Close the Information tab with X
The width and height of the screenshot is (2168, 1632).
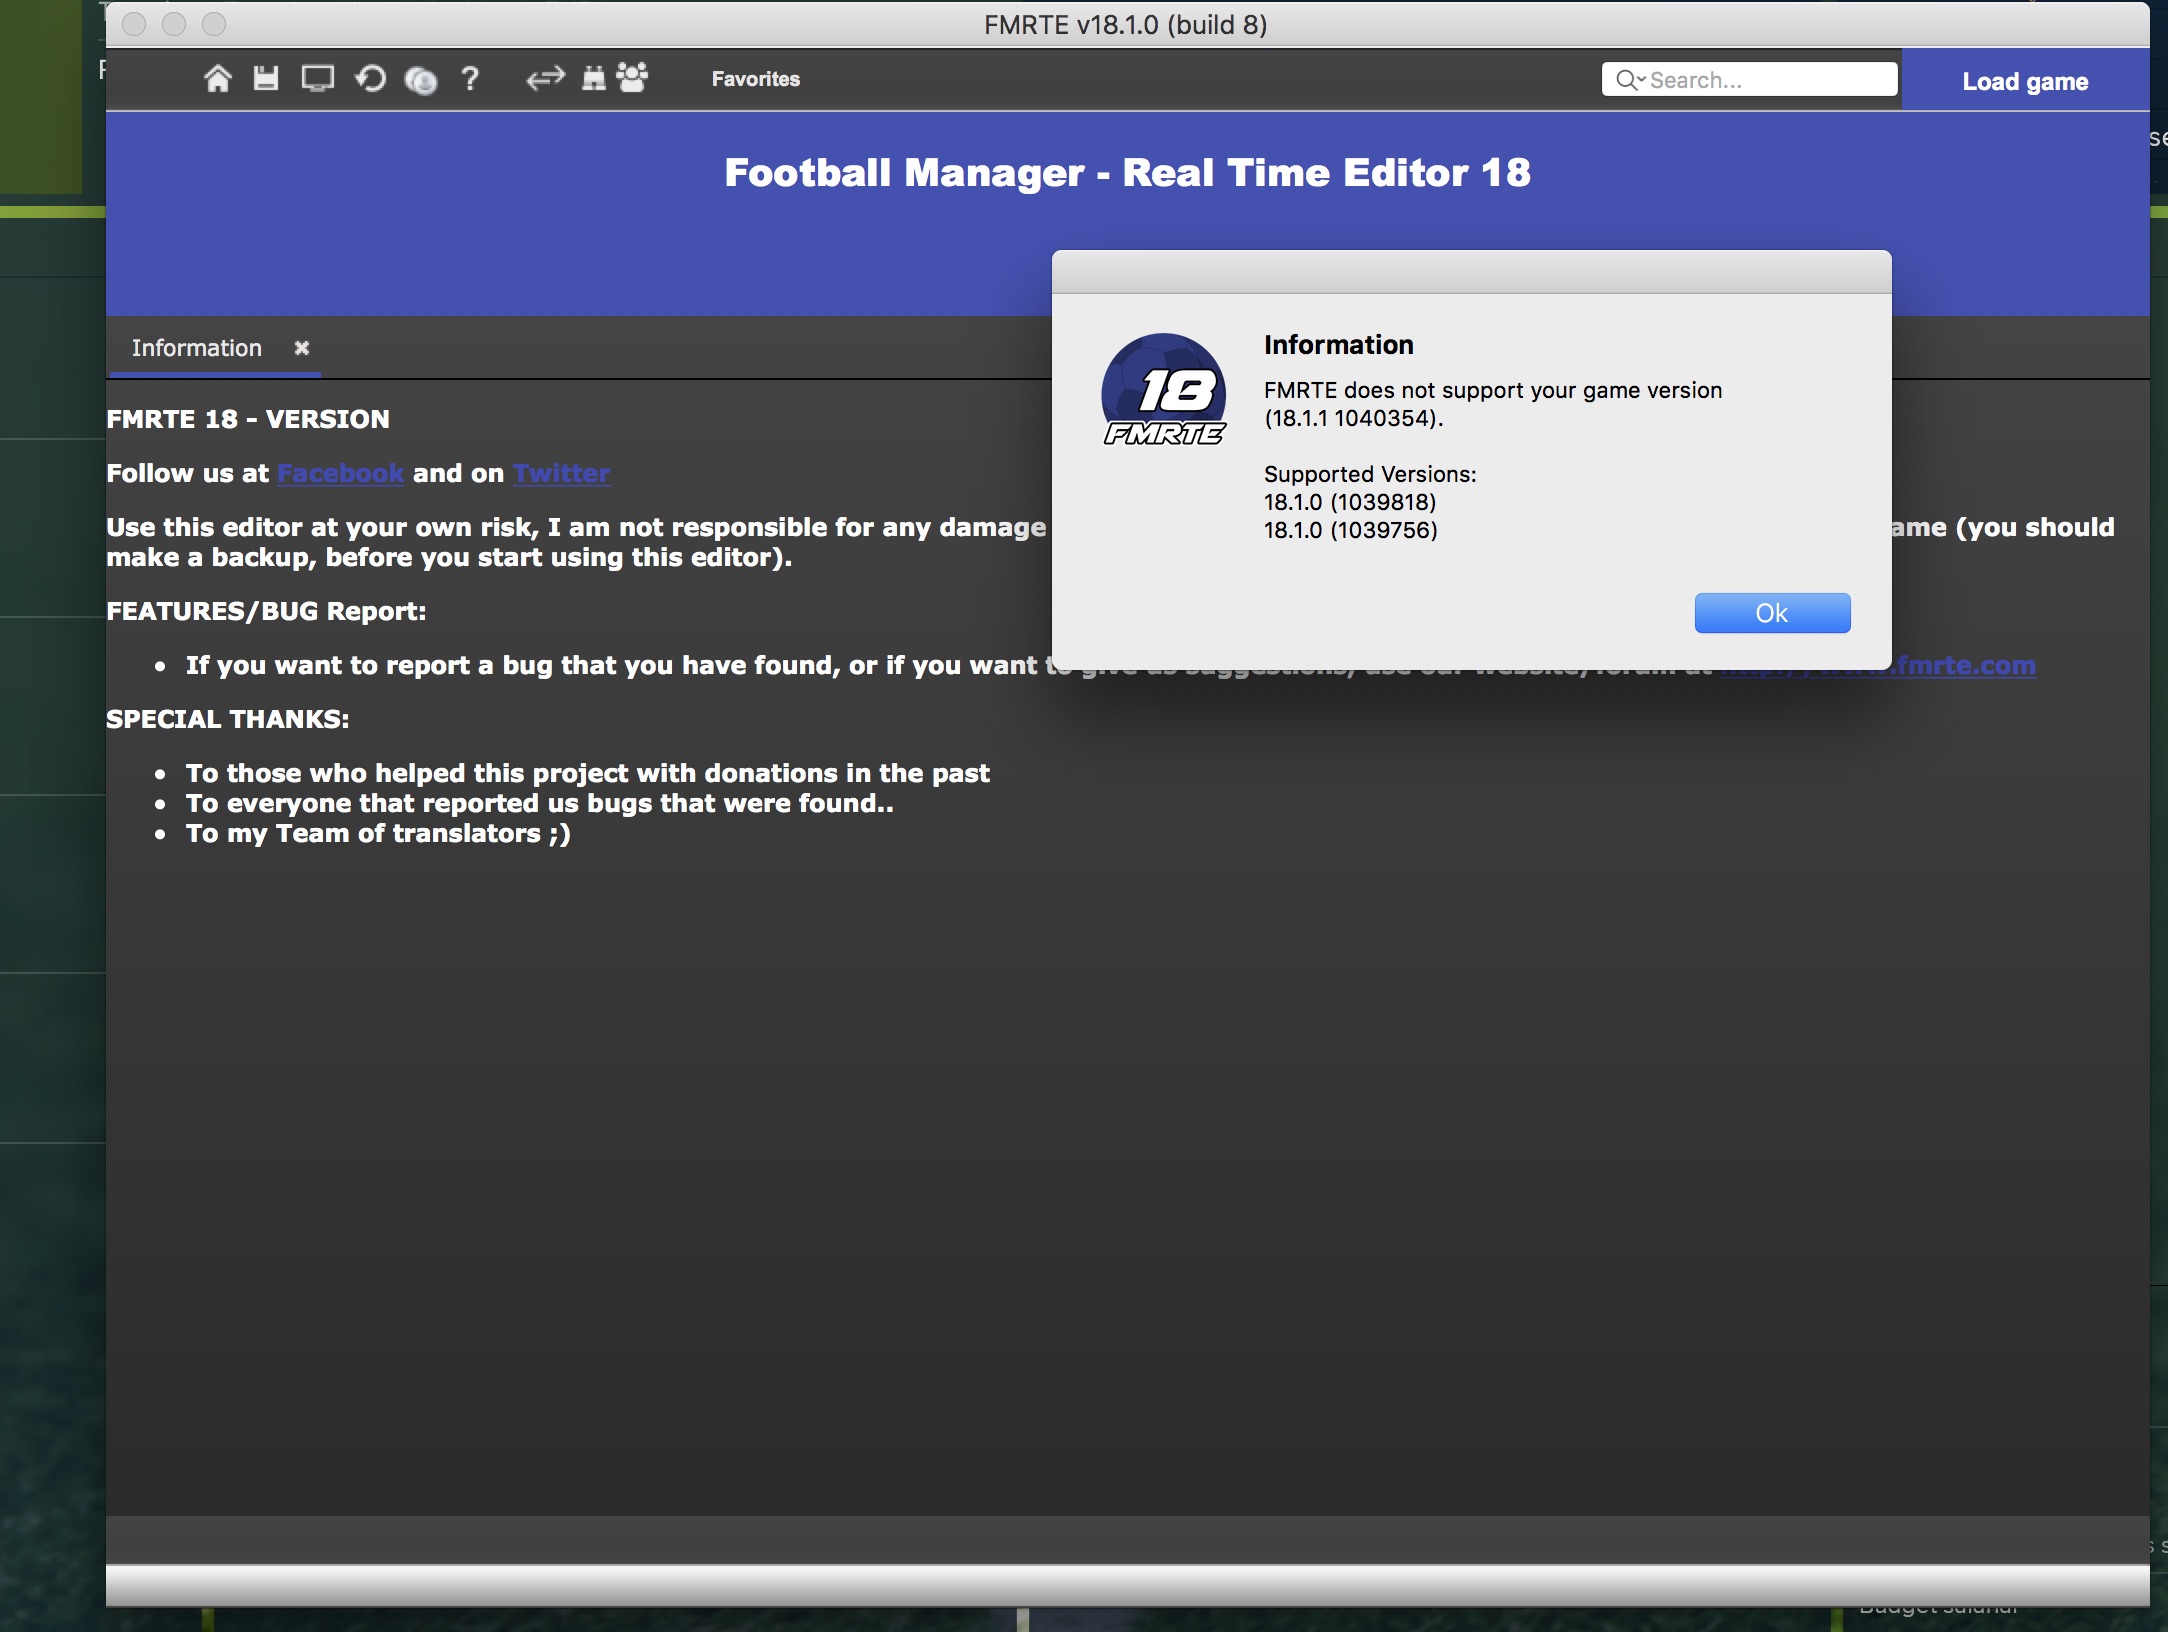tap(302, 348)
